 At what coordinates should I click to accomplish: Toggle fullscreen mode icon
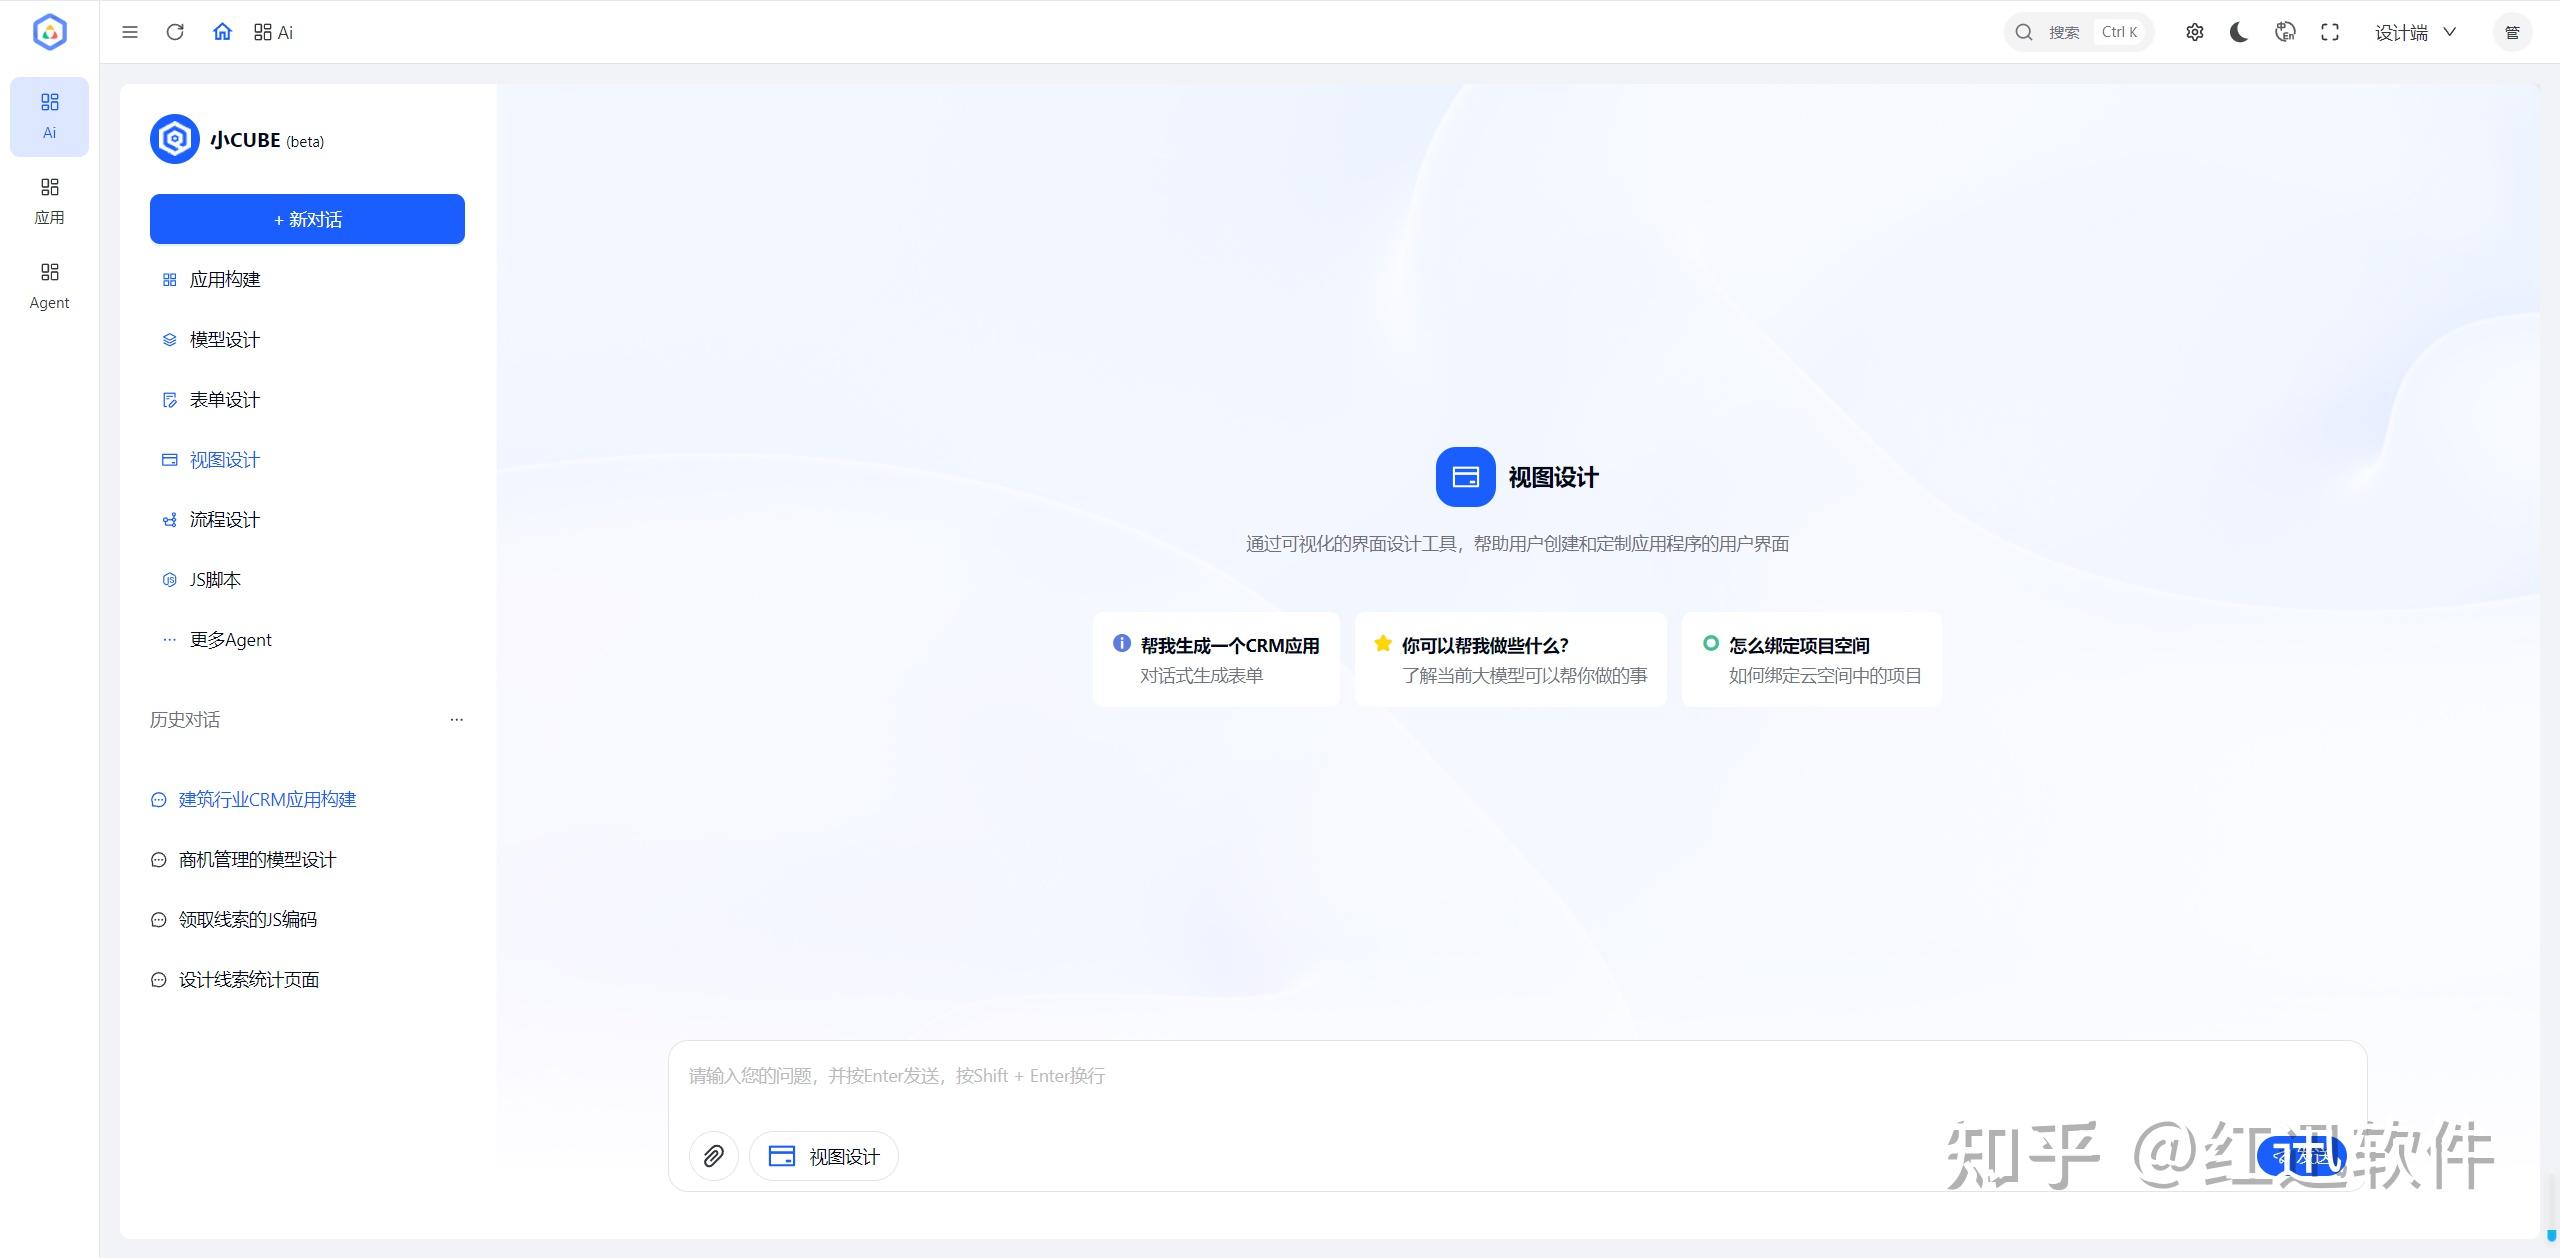tap(2330, 32)
